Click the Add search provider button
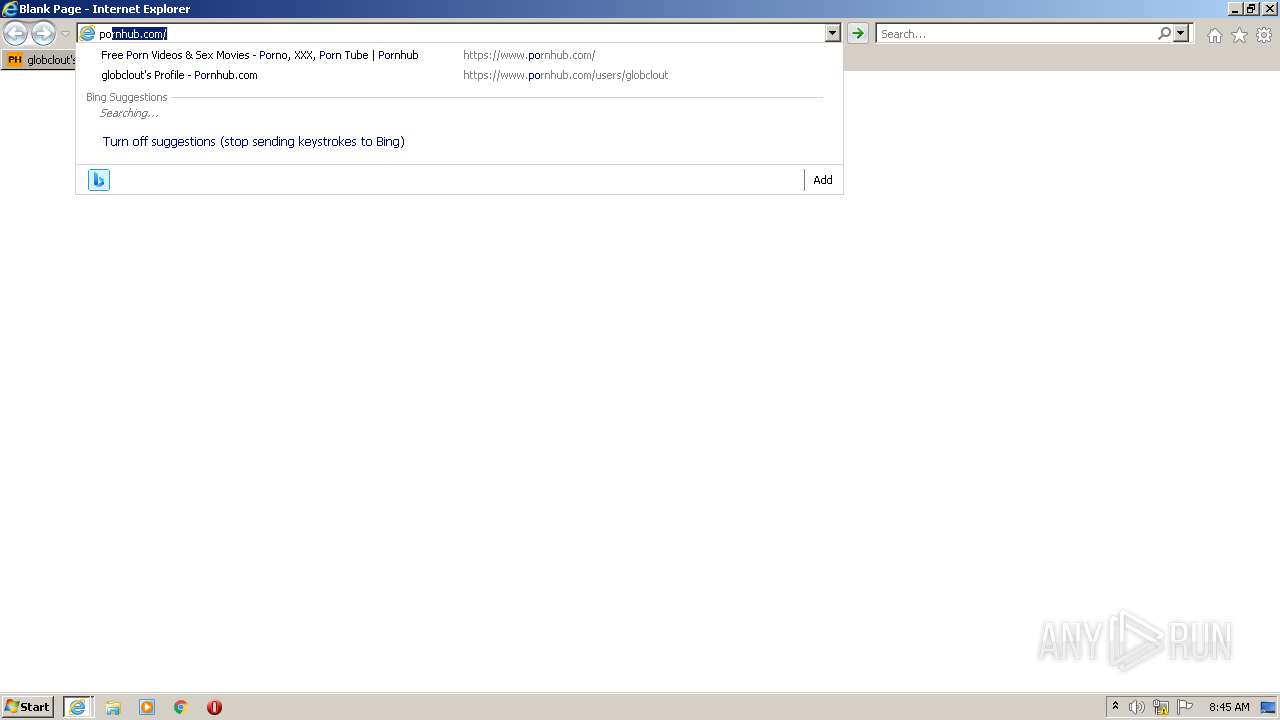The width and height of the screenshot is (1280, 720). click(x=823, y=180)
